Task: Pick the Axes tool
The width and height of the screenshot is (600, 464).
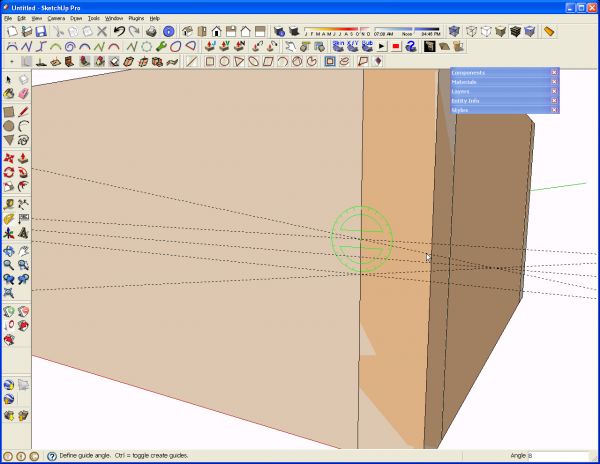Action: [9, 233]
